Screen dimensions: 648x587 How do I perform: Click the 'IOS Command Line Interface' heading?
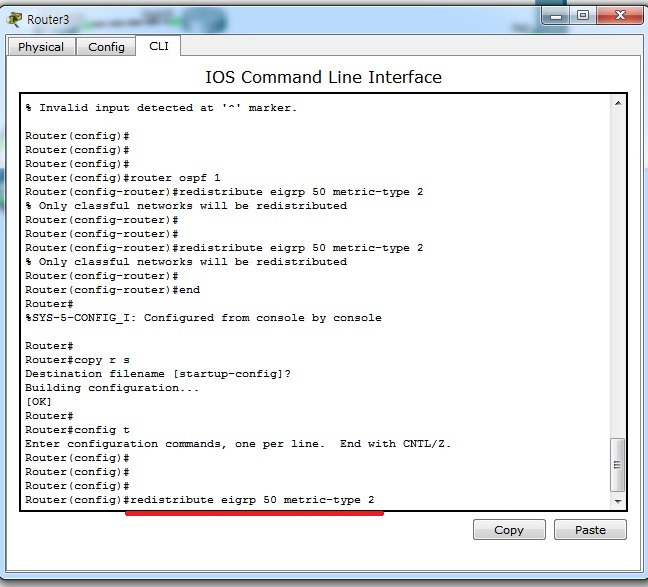[x=324, y=77]
